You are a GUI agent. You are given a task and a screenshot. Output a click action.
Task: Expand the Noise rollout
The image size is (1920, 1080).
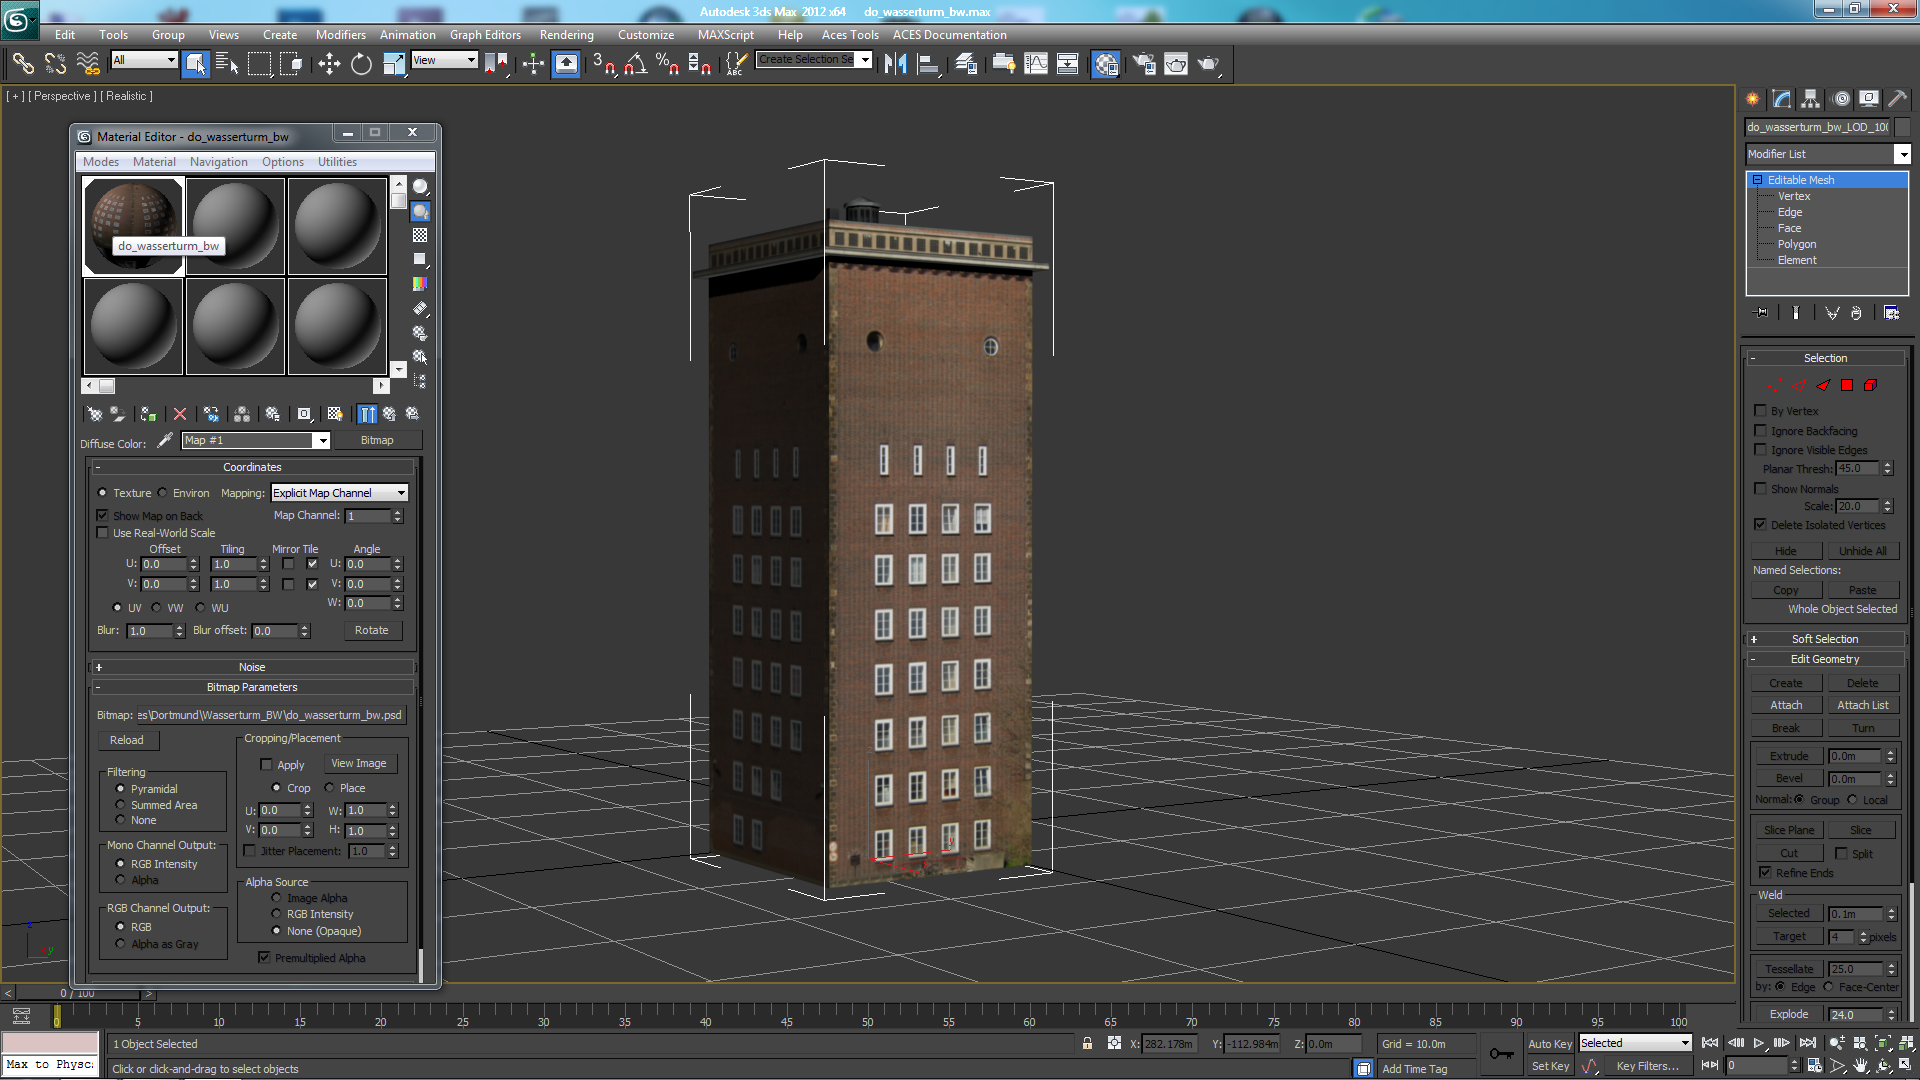[x=252, y=667]
